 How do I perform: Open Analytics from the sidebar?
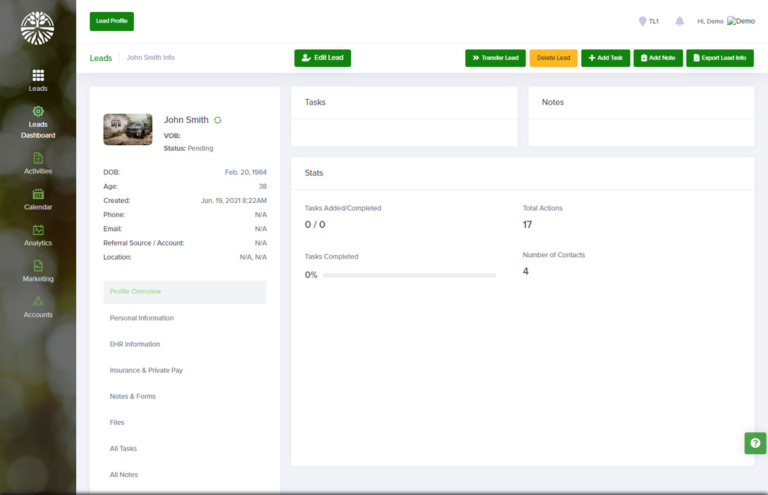(38, 230)
